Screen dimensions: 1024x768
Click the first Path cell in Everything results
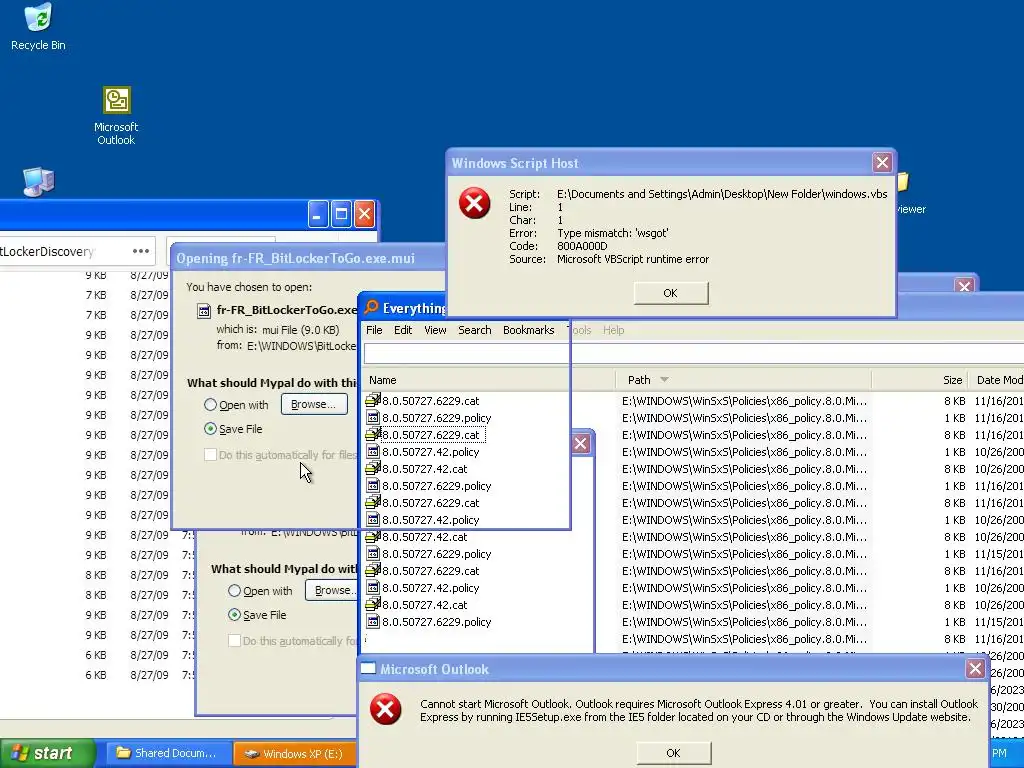[x=744, y=401]
